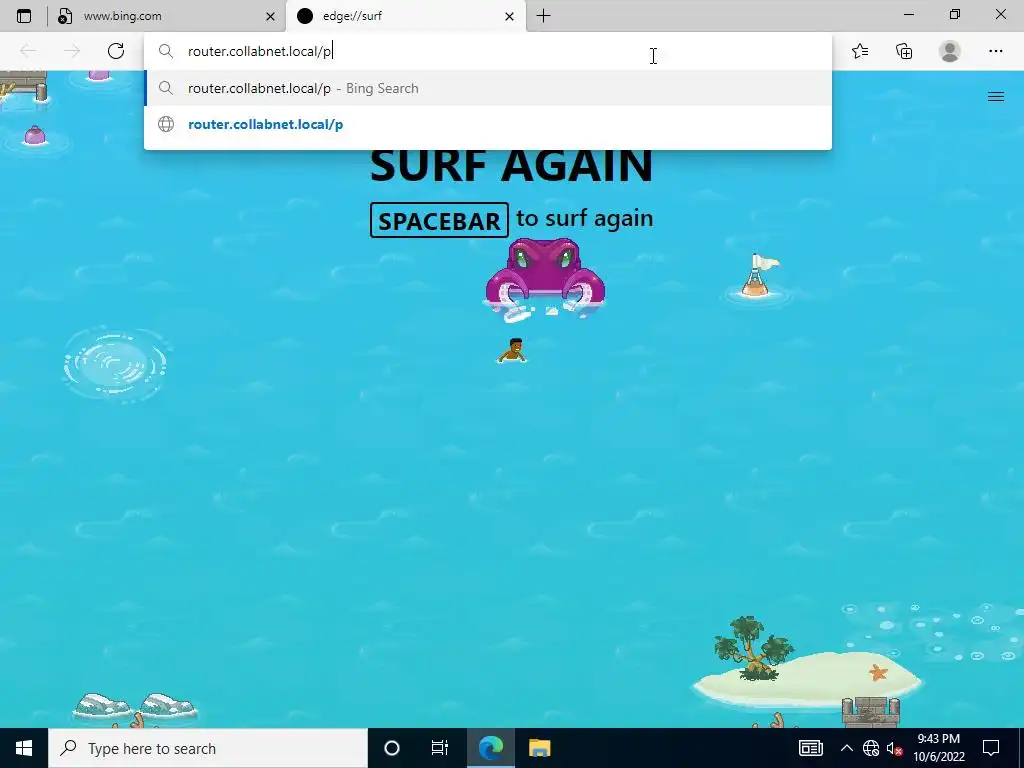Open the router.collabnet.local/p URL suggestion
Viewport: 1024px width, 768px height.
(487, 124)
